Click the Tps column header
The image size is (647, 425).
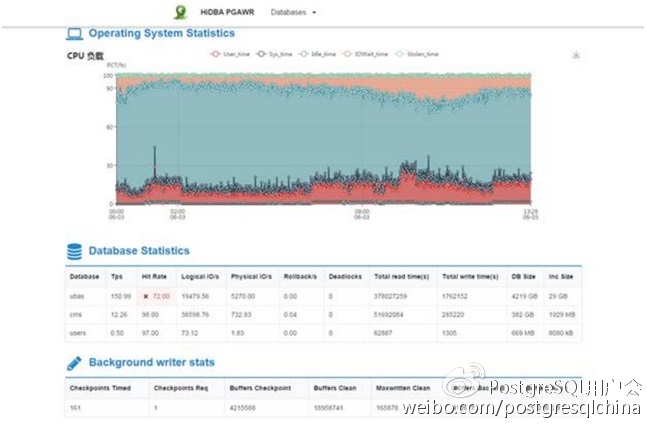(x=115, y=276)
